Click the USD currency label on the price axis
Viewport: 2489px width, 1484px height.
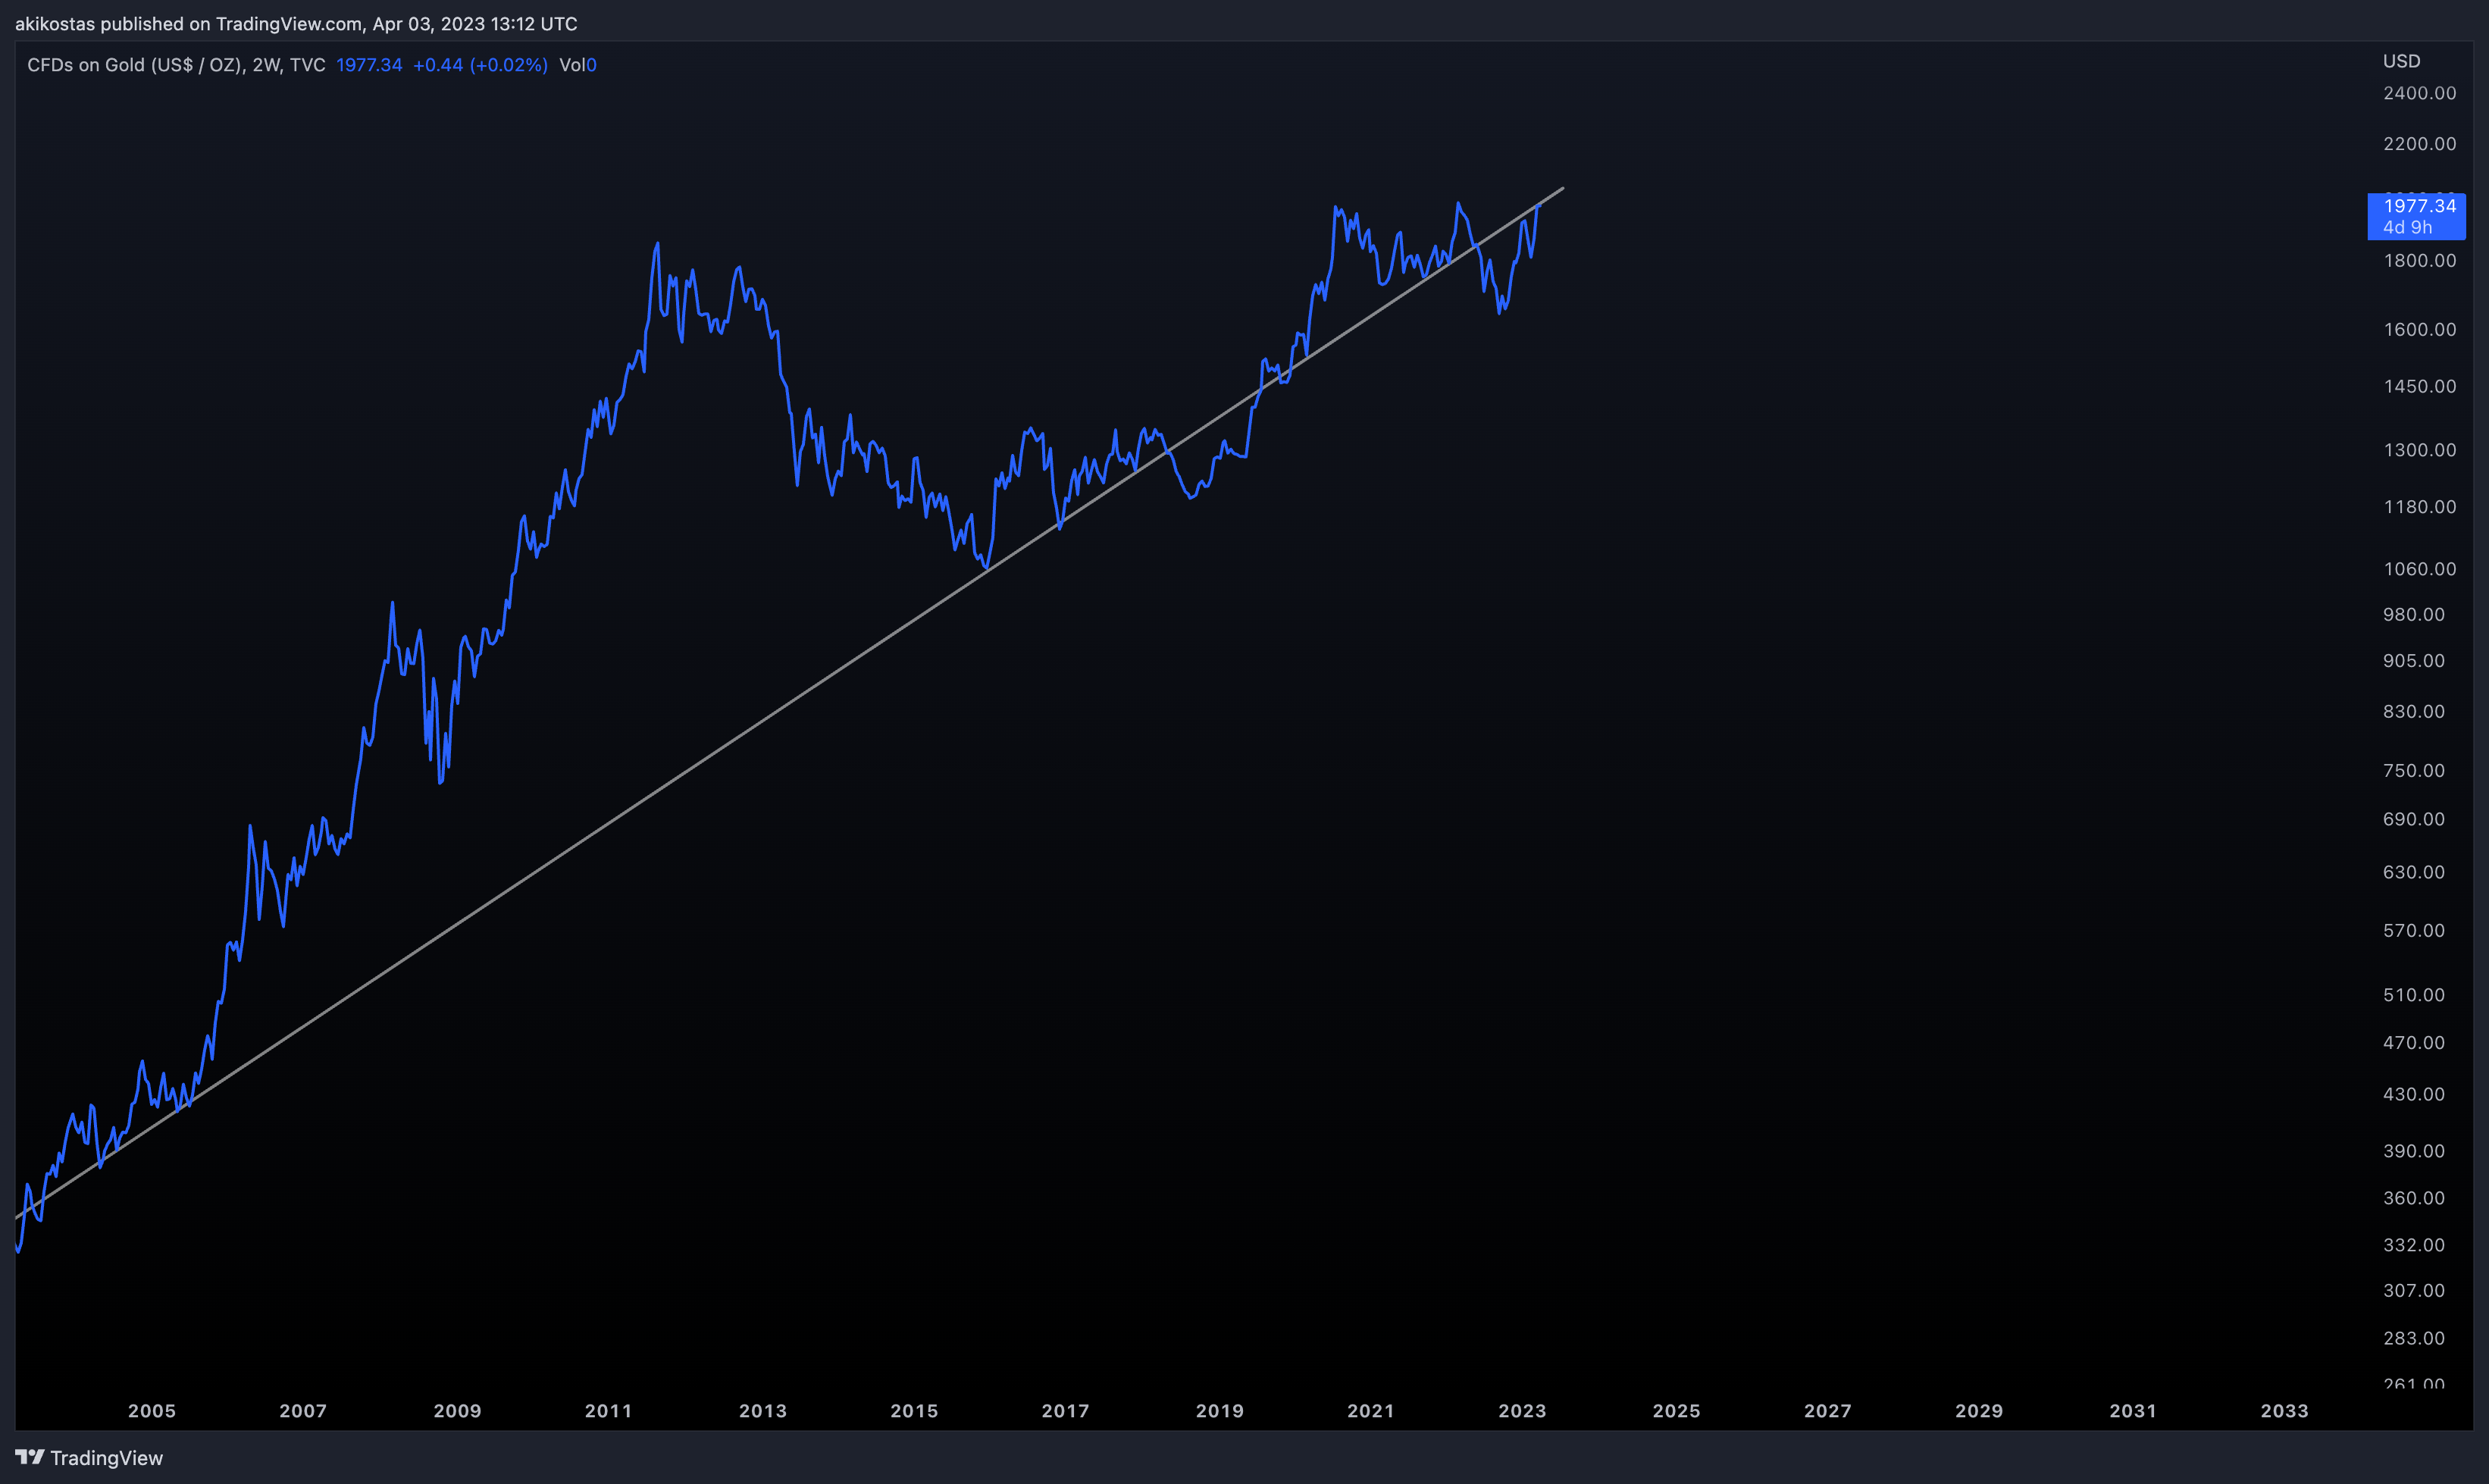pos(2401,61)
